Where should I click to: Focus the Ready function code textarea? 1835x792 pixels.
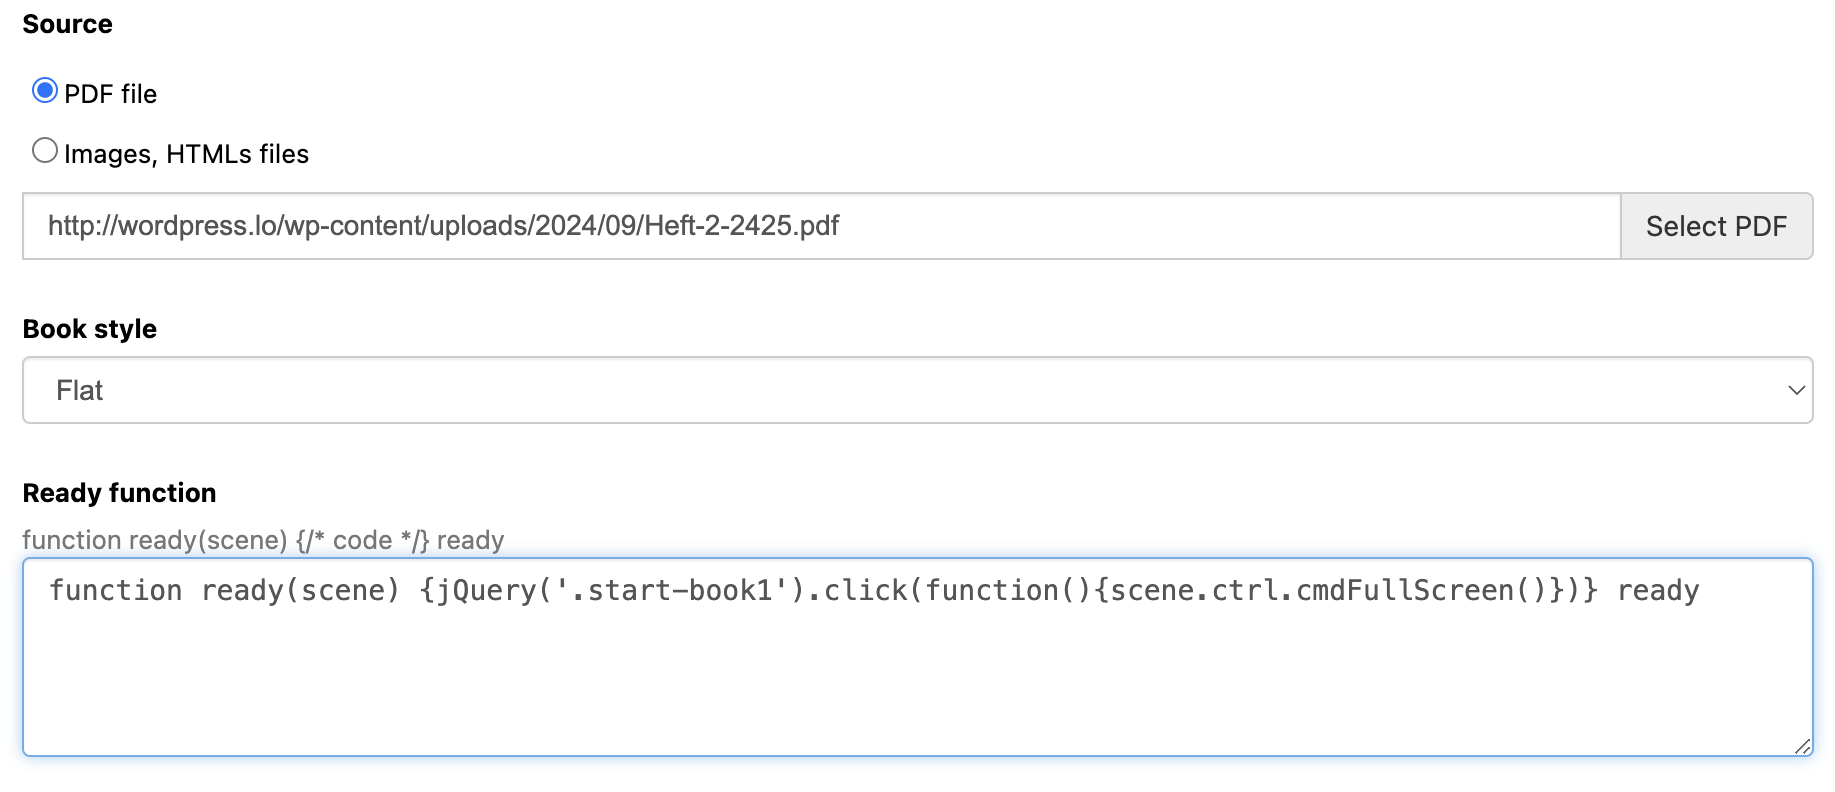(x=917, y=657)
